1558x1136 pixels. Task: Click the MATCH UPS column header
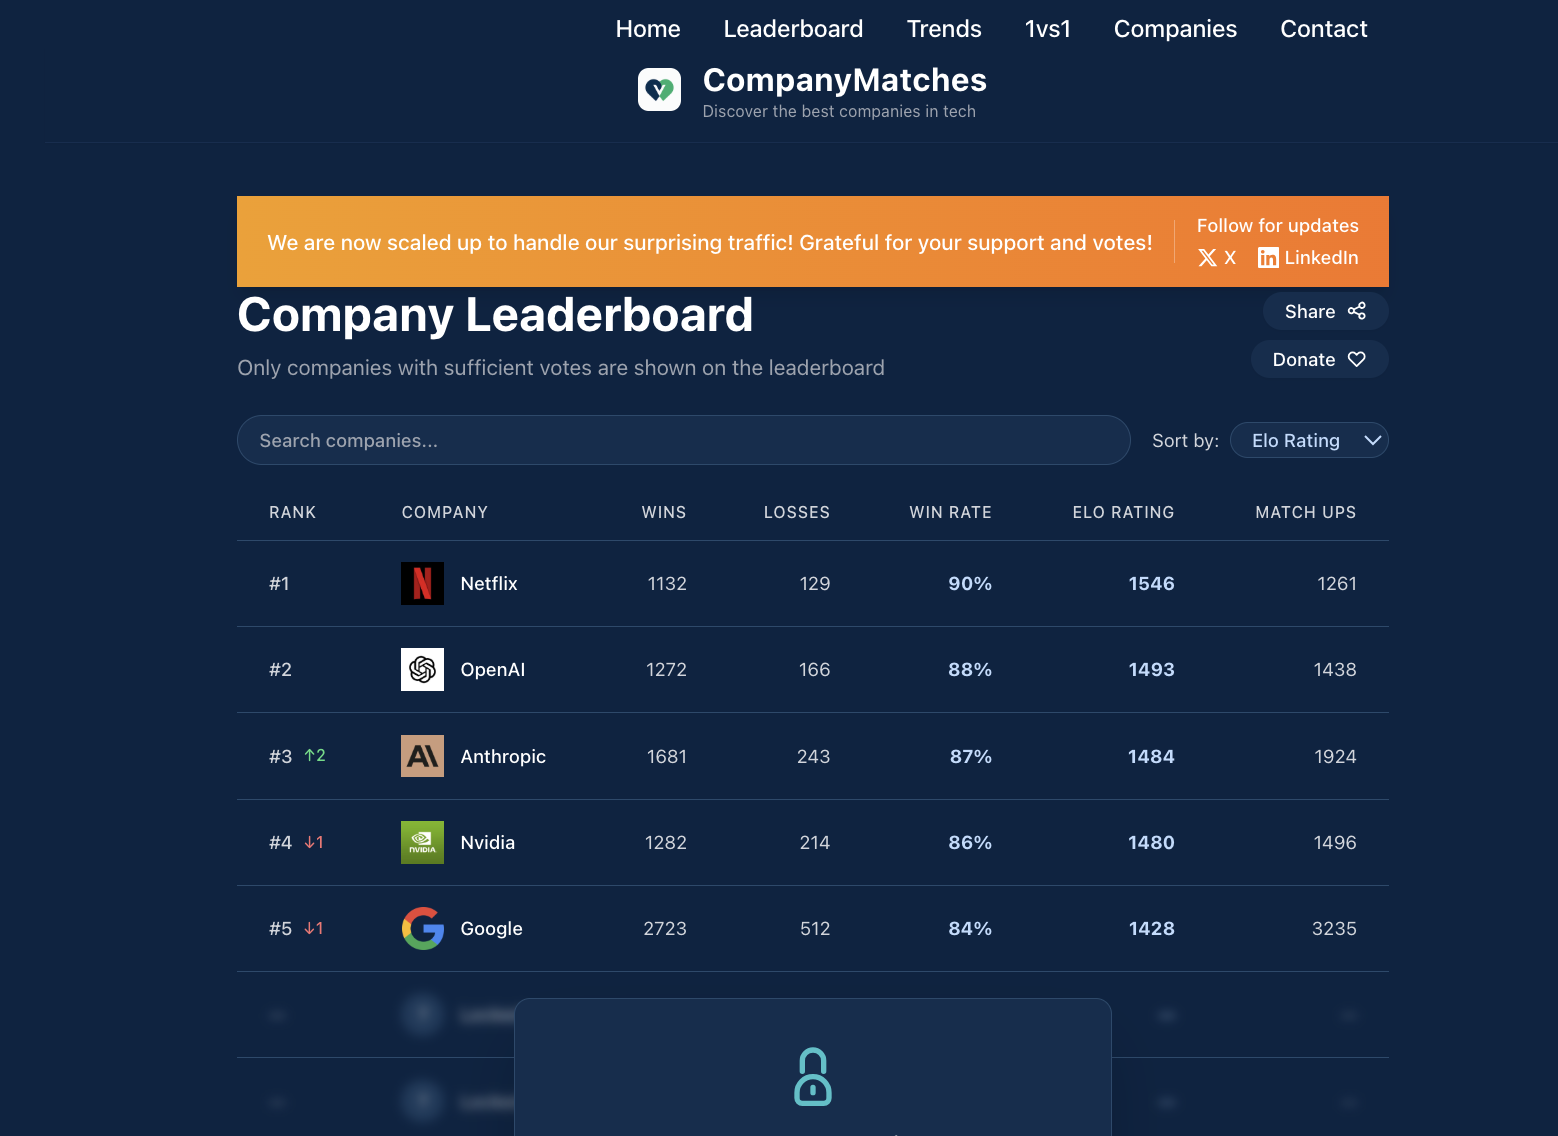[1306, 512]
